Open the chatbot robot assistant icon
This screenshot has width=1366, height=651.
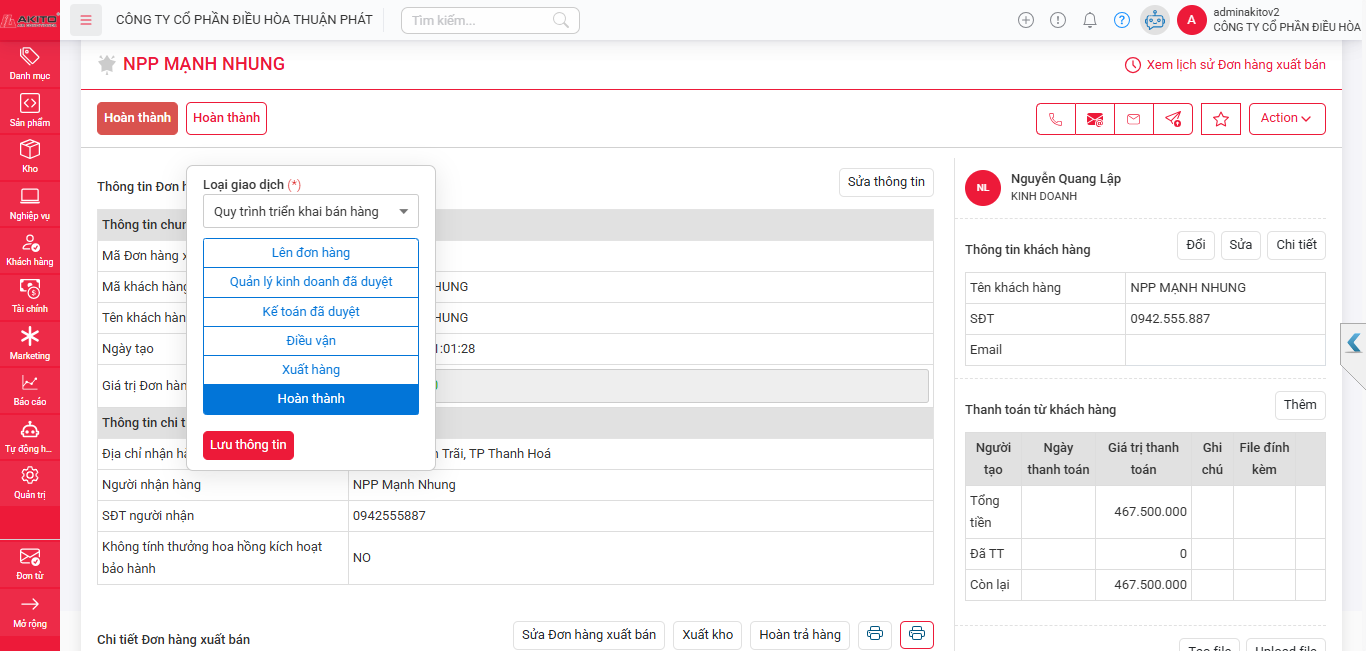pos(1155,20)
